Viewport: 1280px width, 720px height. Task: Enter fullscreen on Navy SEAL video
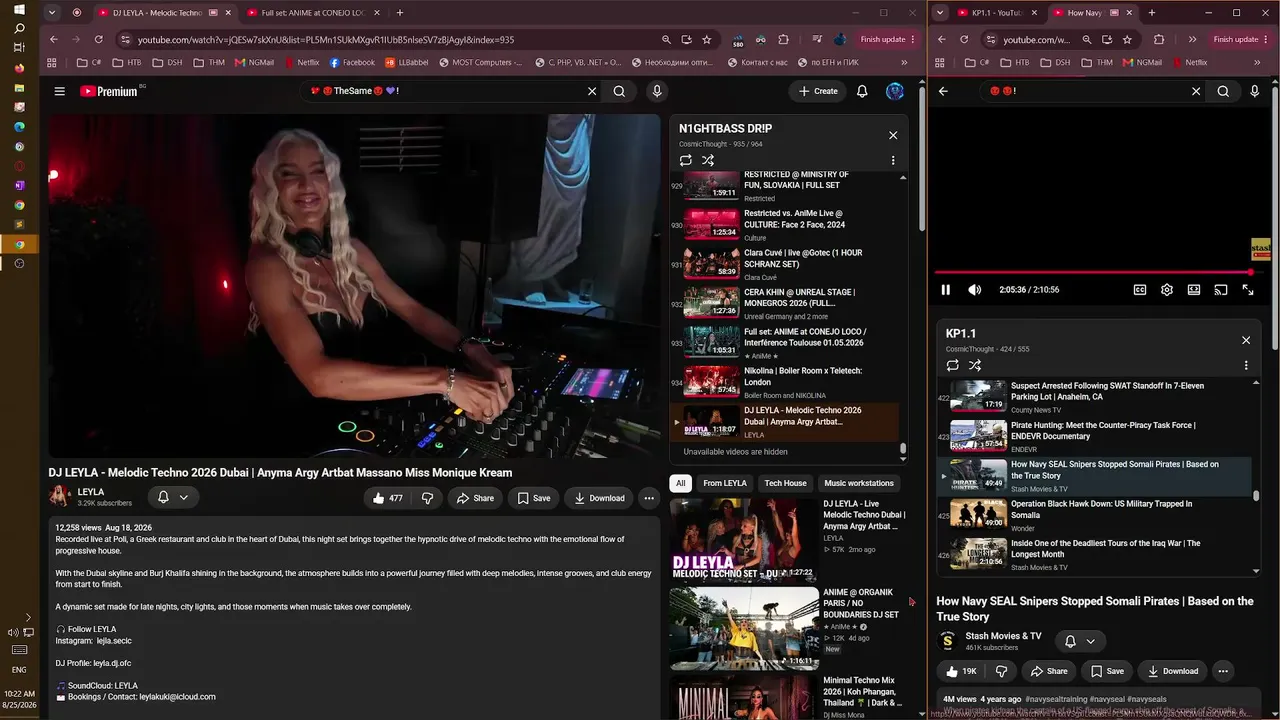[1248, 290]
